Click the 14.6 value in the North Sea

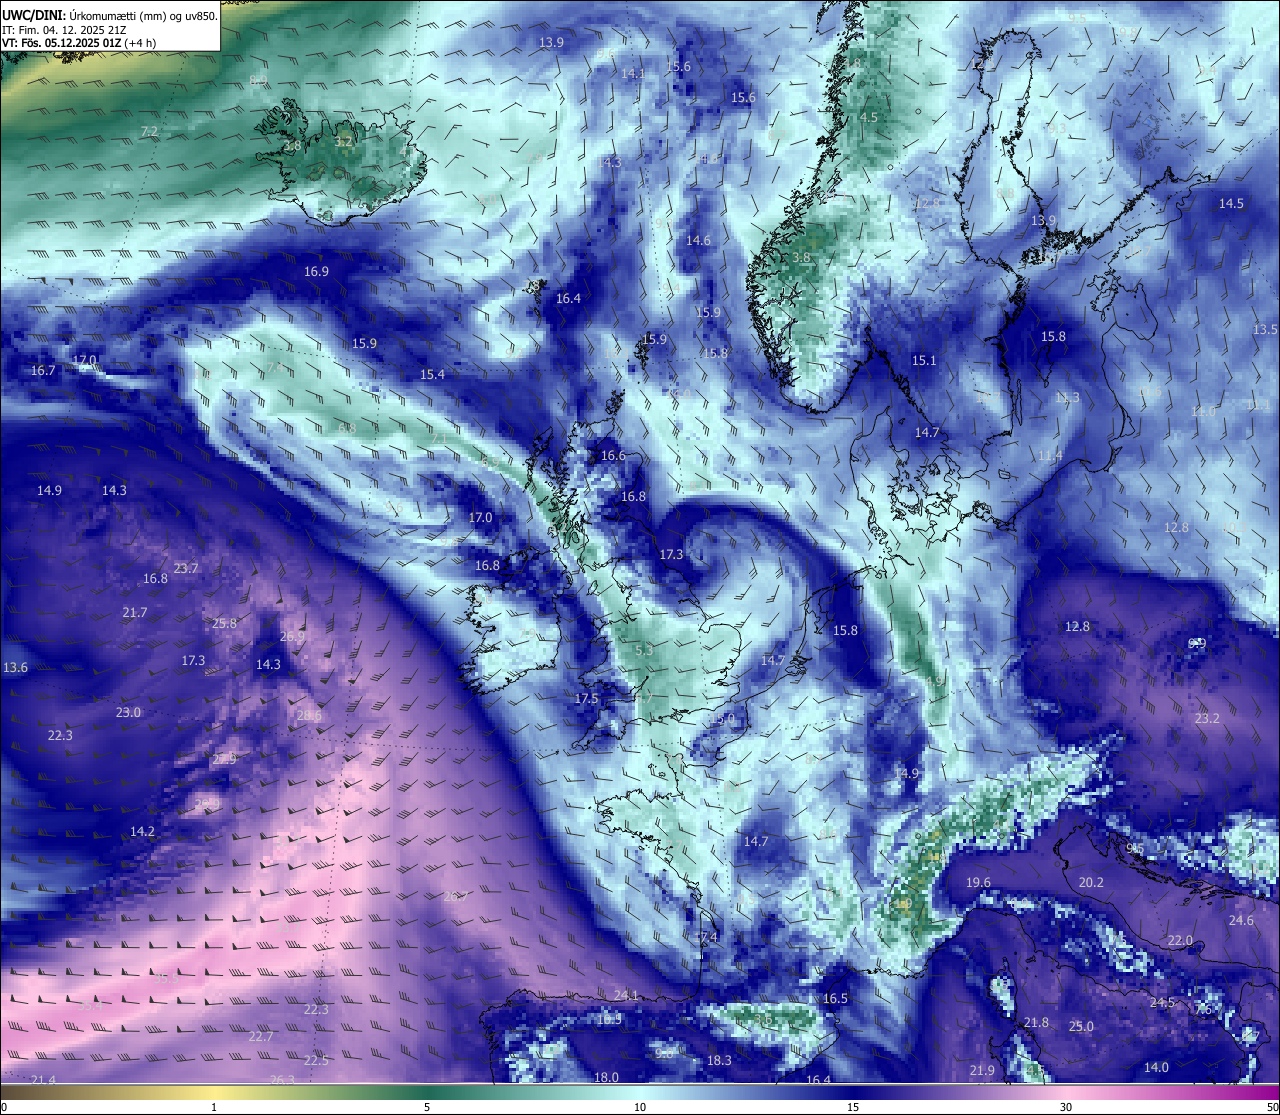click(x=698, y=240)
